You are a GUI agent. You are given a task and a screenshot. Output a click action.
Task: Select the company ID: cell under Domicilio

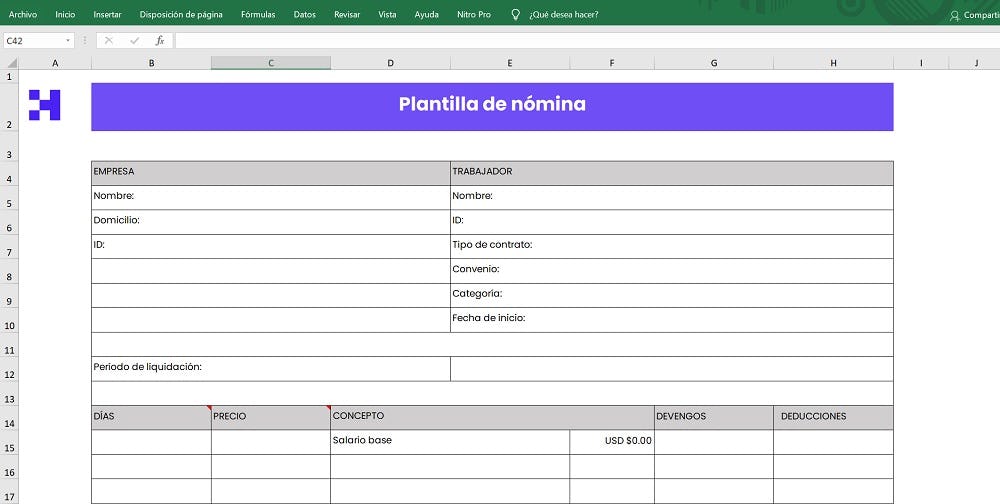tap(271, 246)
